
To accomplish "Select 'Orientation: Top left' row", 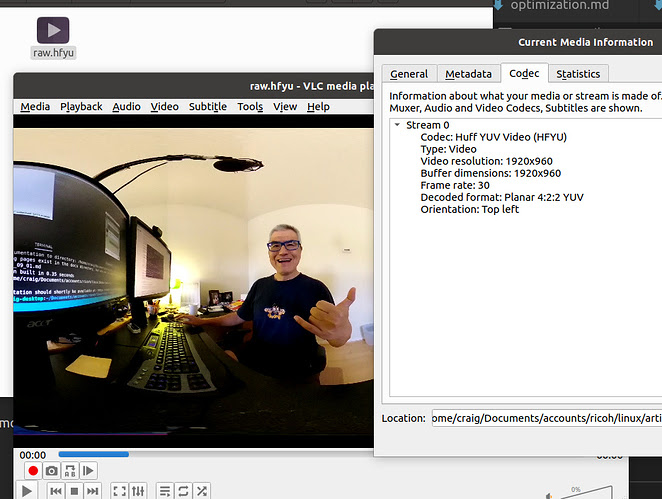I will click(x=469, y=209).
